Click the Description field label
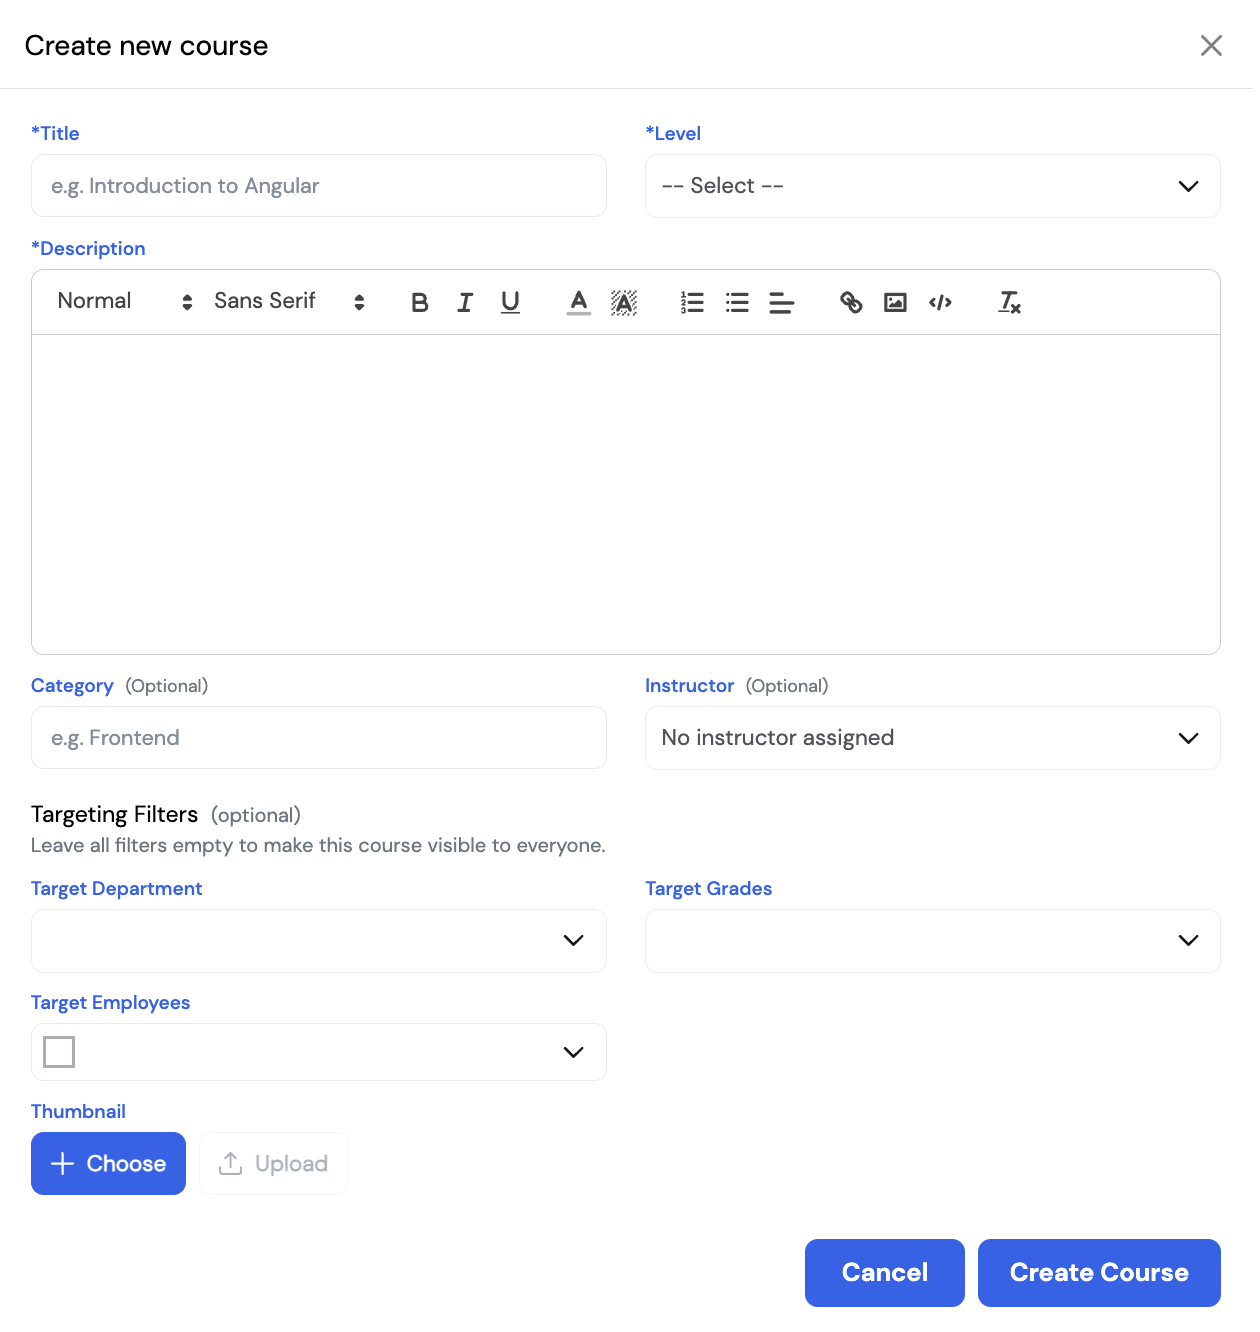The height and width of the screenshot is (1332, 1260). [88, 249]
